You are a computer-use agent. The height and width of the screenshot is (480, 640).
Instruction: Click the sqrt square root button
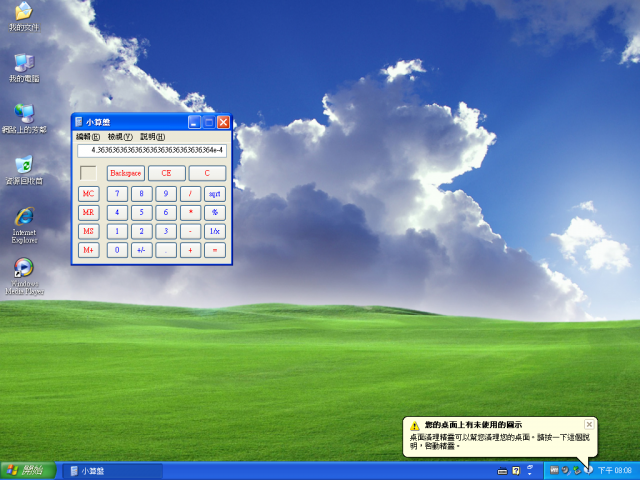215,193
